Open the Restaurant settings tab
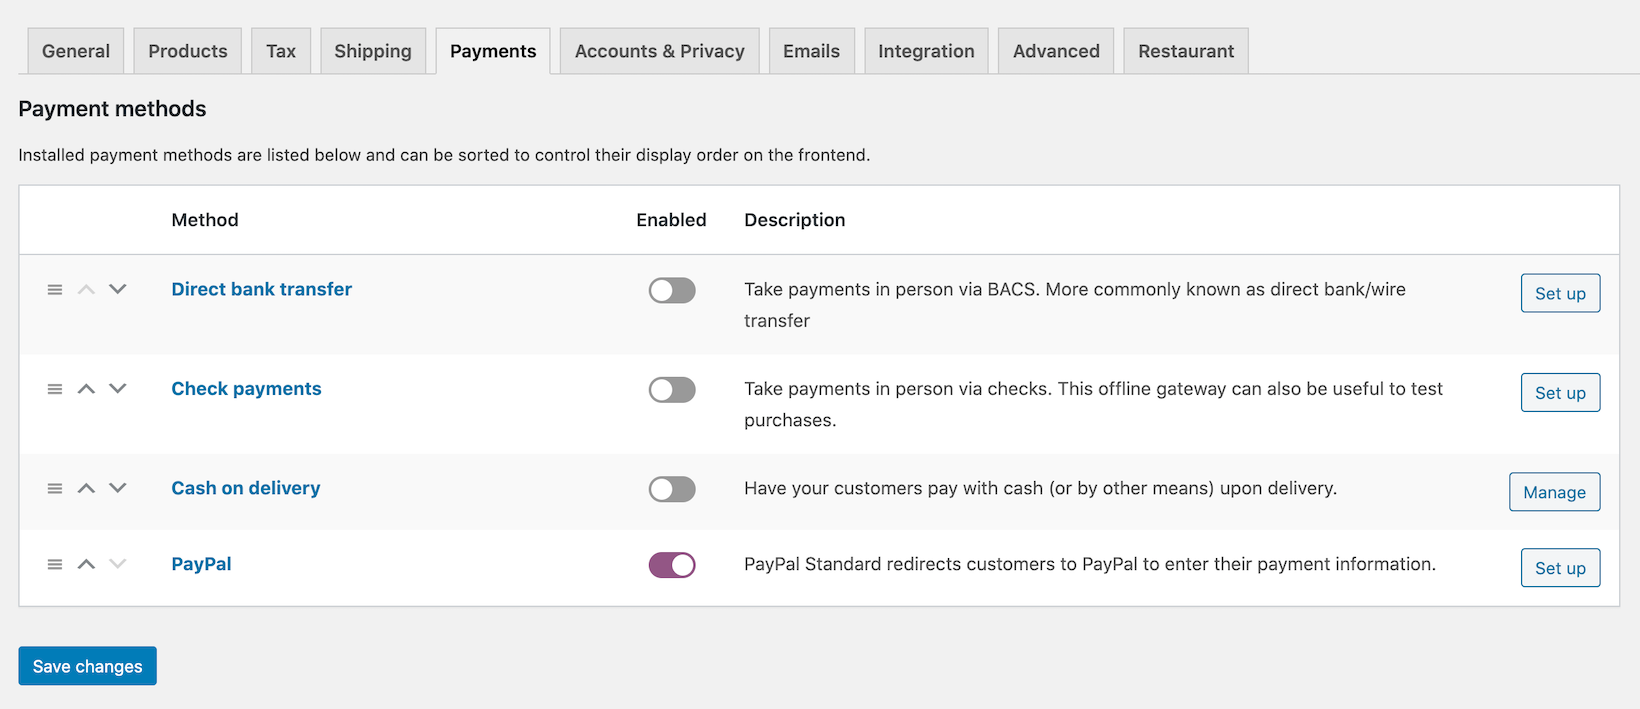1640x709 pixels. 1185,50
